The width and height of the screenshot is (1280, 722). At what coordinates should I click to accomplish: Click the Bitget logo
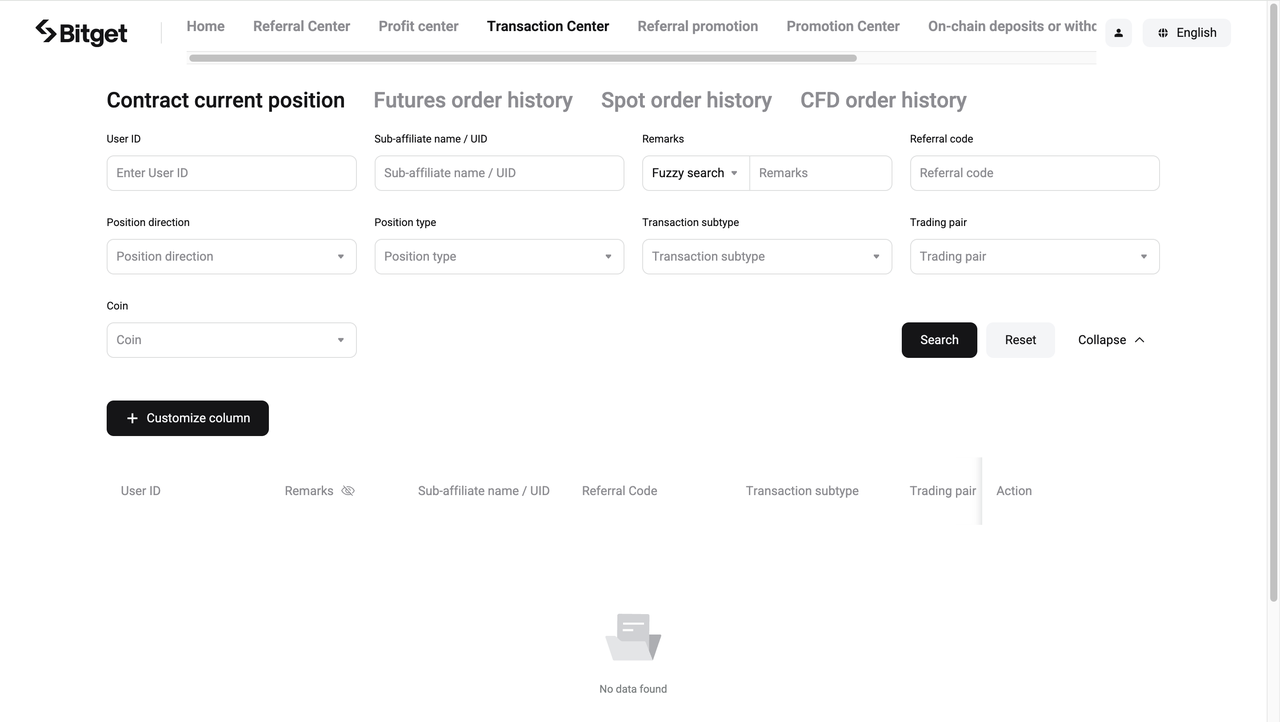pyautogui.click(x=80, y=32)
